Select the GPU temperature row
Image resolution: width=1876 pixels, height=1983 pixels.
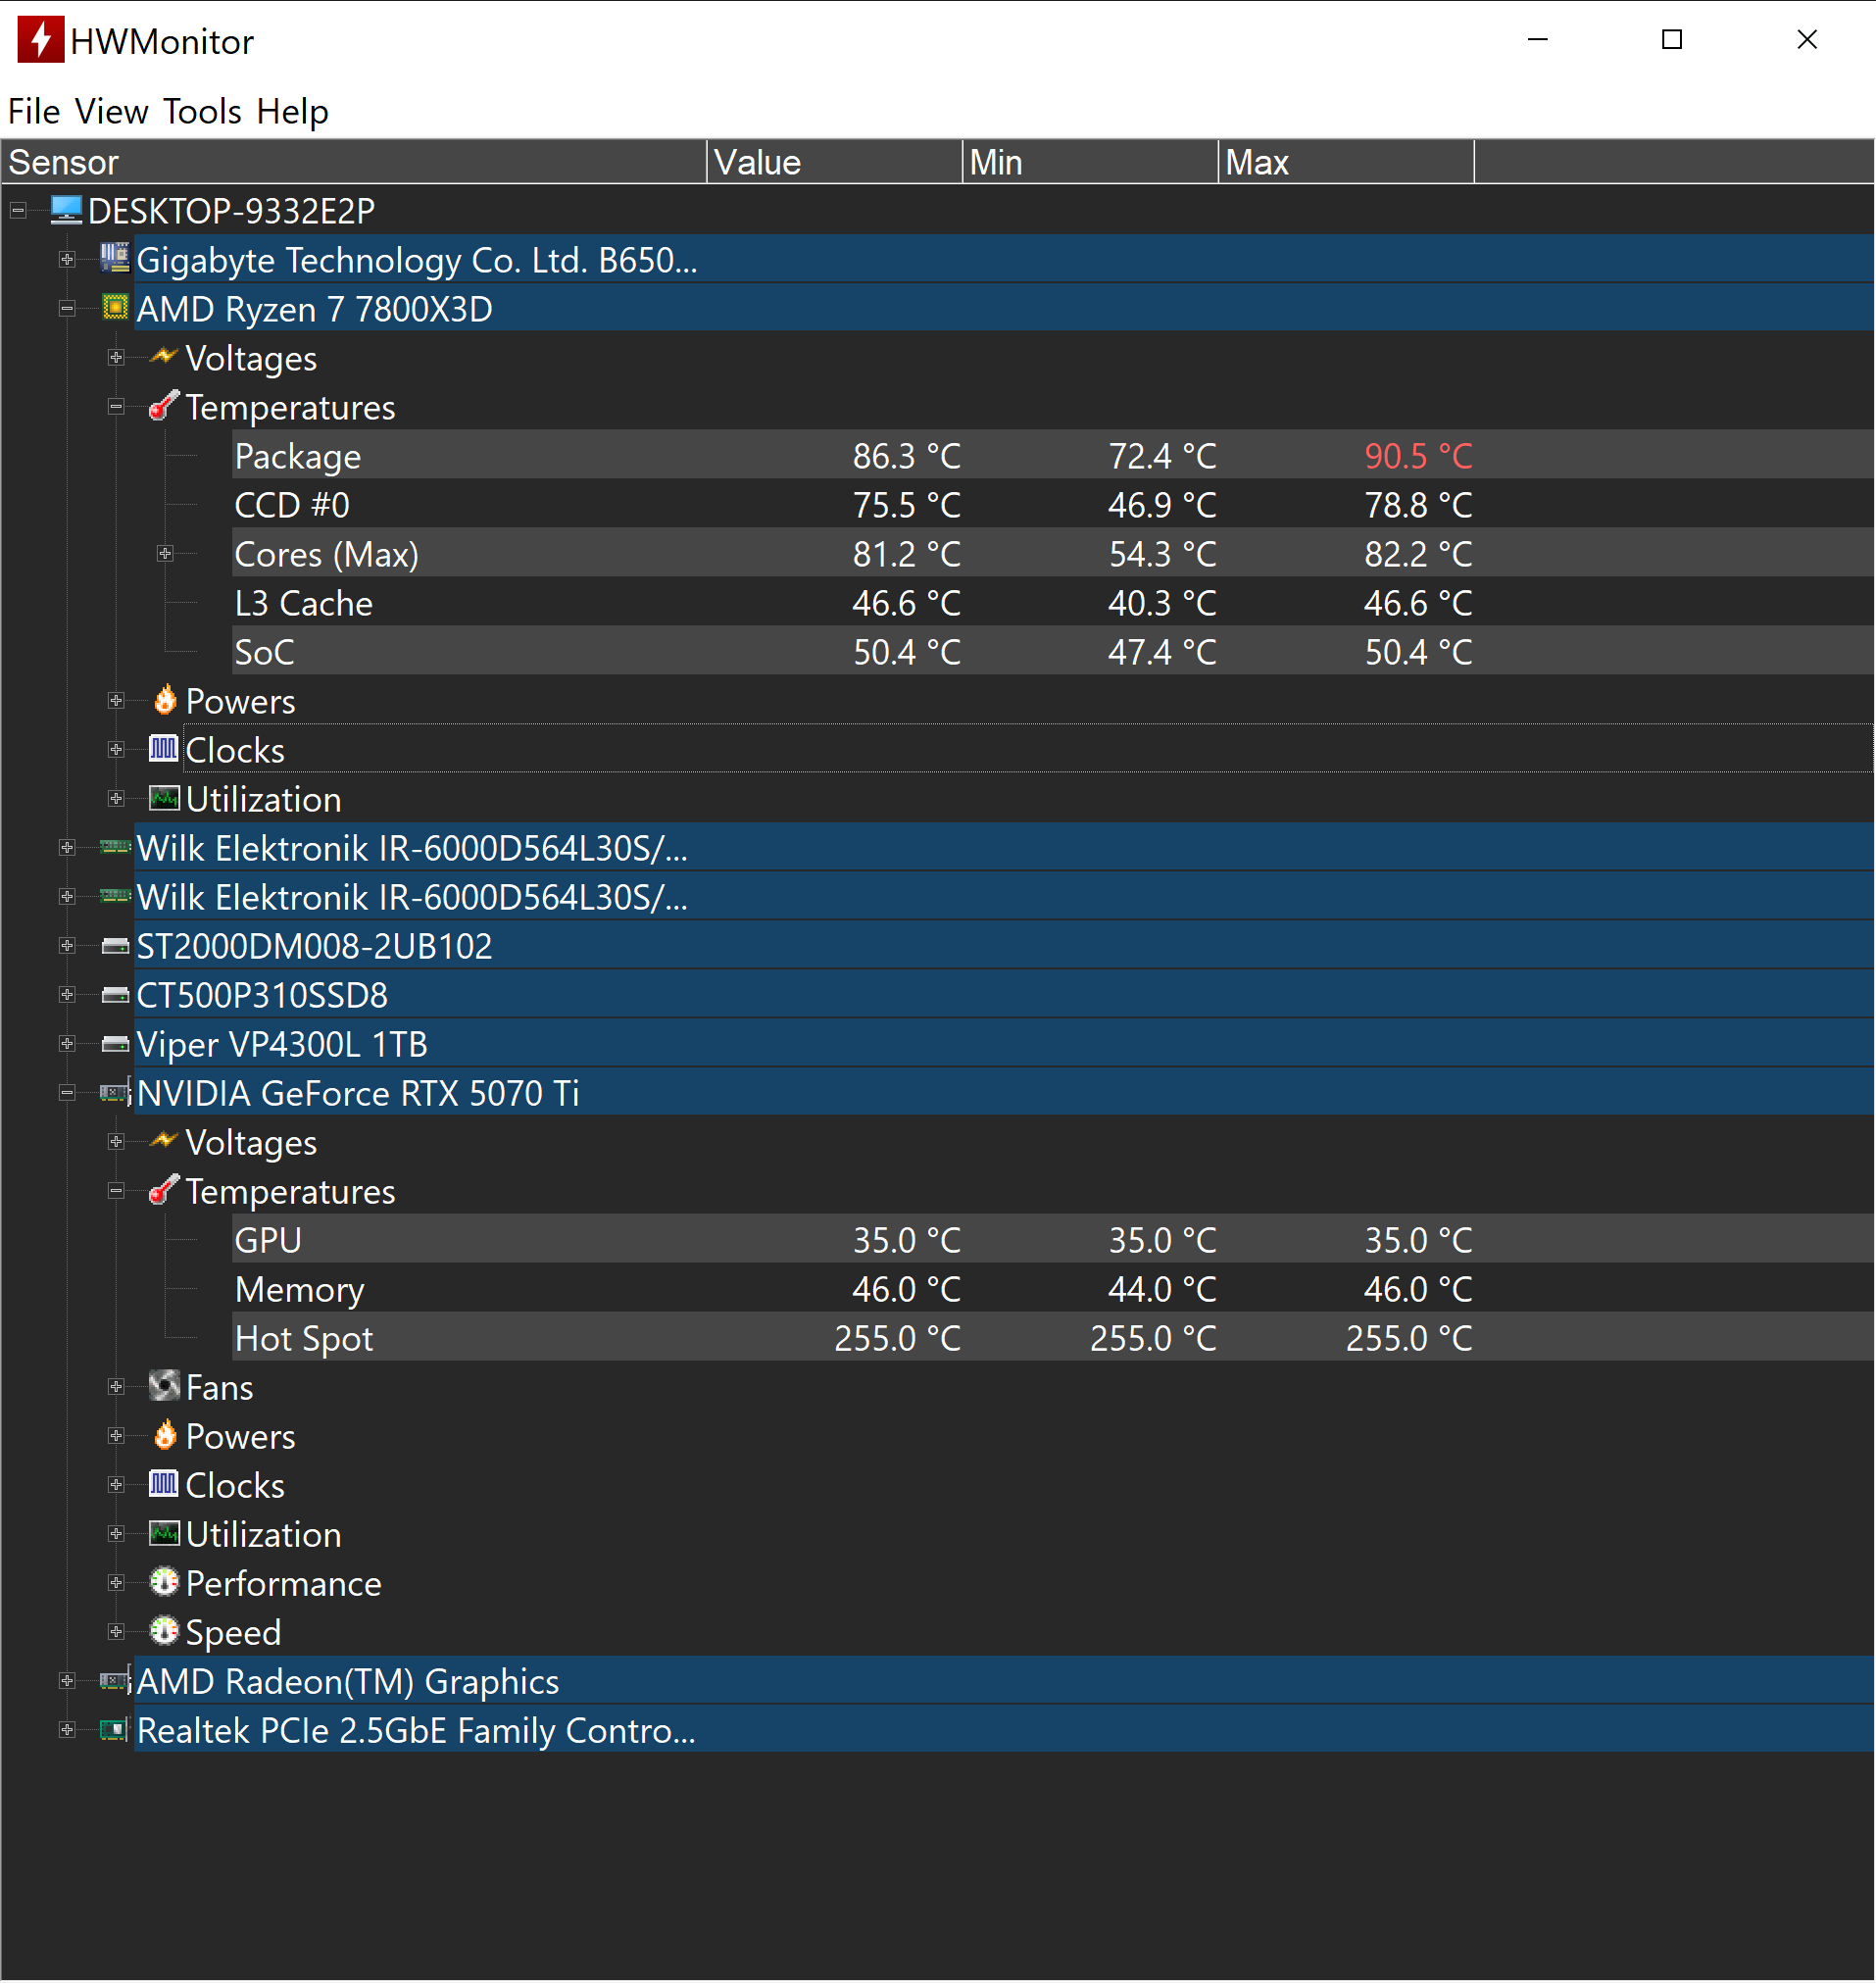pos(1053,1240)
